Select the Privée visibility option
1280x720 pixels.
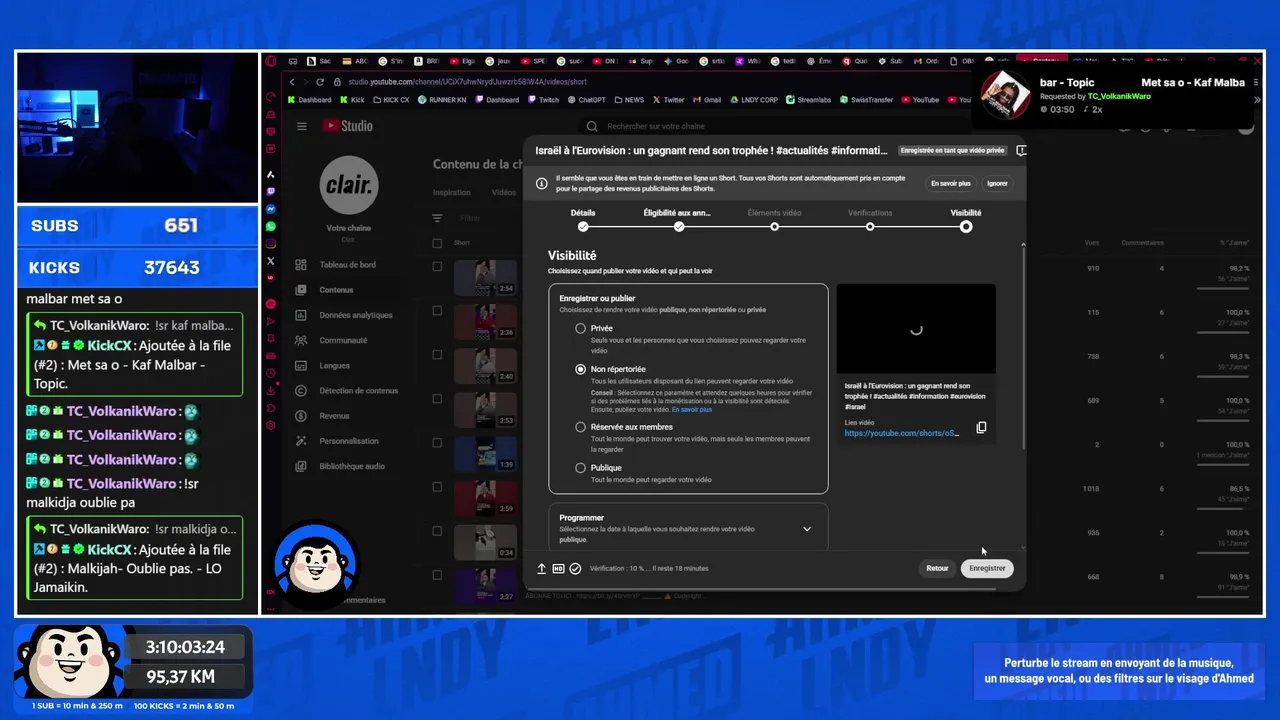point(581,328)
